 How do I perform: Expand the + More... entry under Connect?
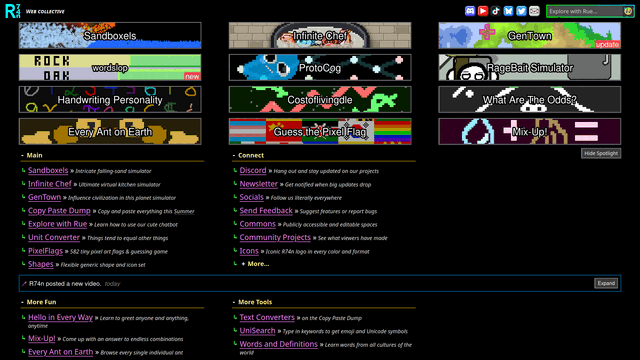click(255, 264)
